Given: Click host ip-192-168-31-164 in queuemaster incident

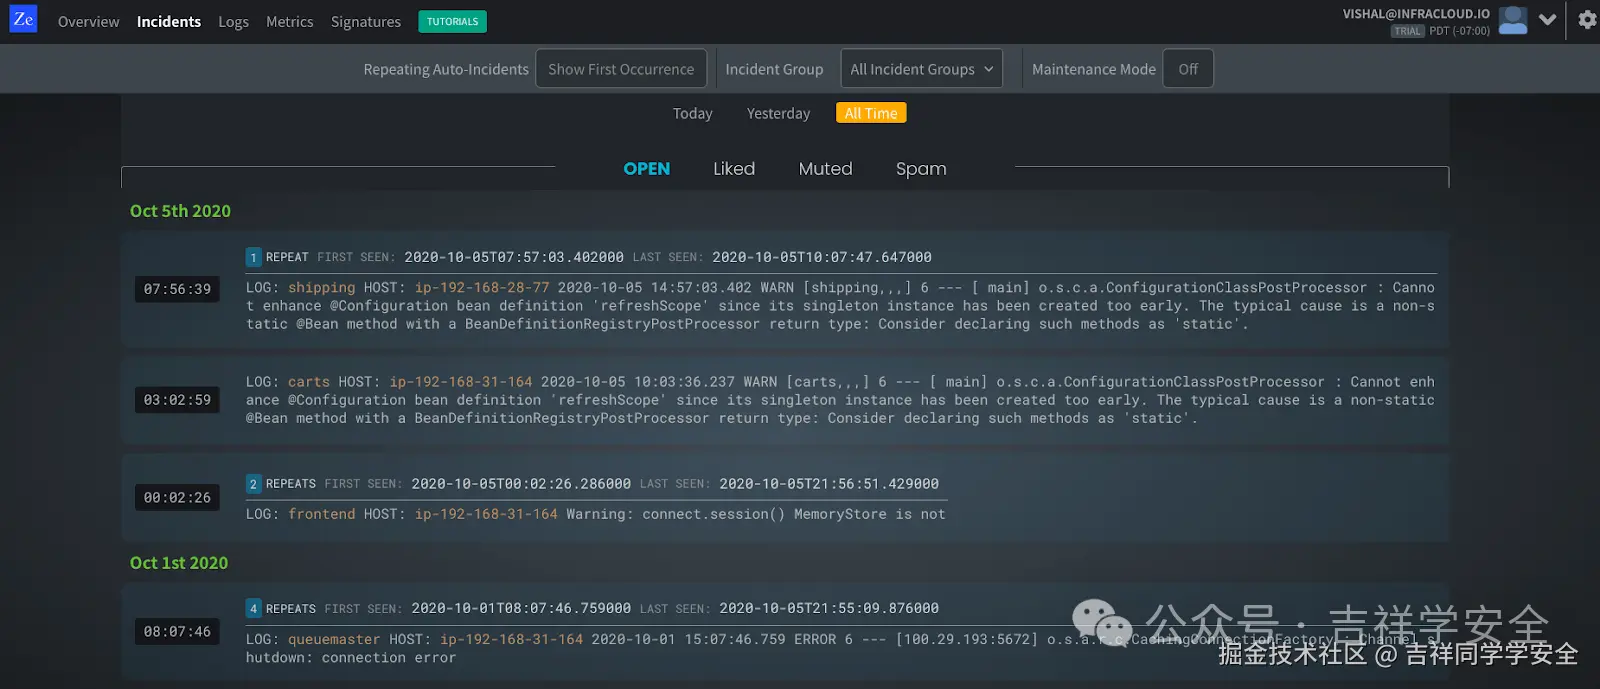Looking at the screenshot, I should (511, 639).
